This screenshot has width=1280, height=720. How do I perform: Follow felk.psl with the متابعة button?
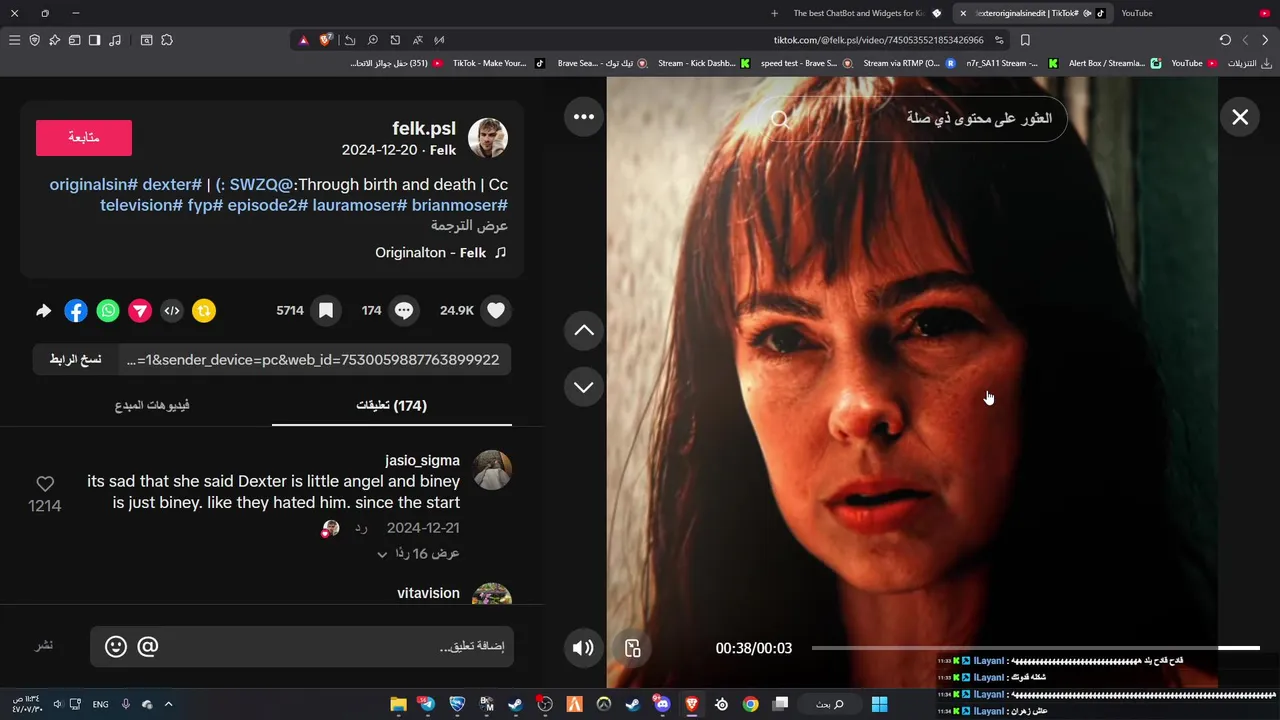(84, 138)
